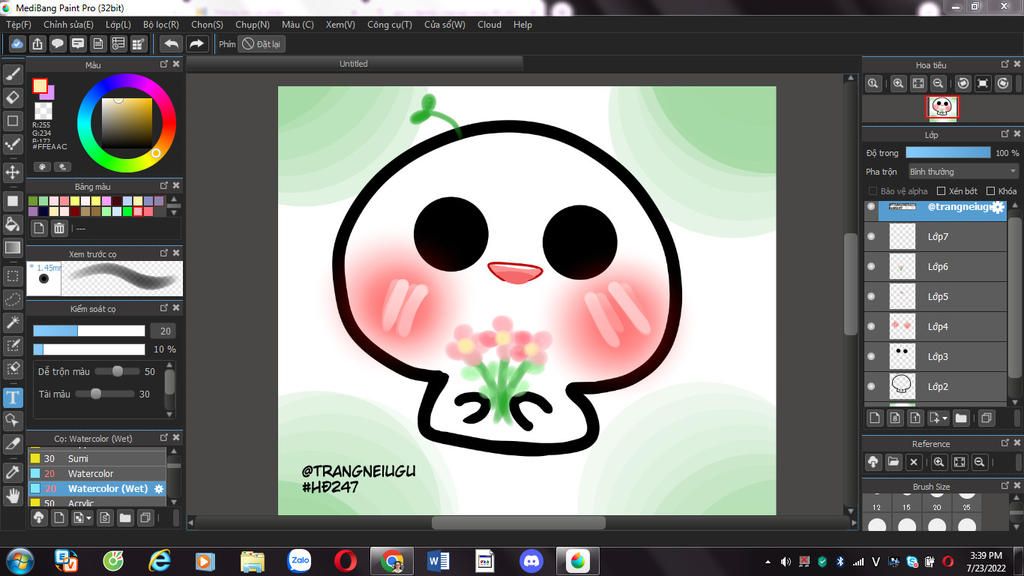Adjust the Tải màu slider
Screen dimensions: 1024x576
pyautogui.click(x=105, y=394)
